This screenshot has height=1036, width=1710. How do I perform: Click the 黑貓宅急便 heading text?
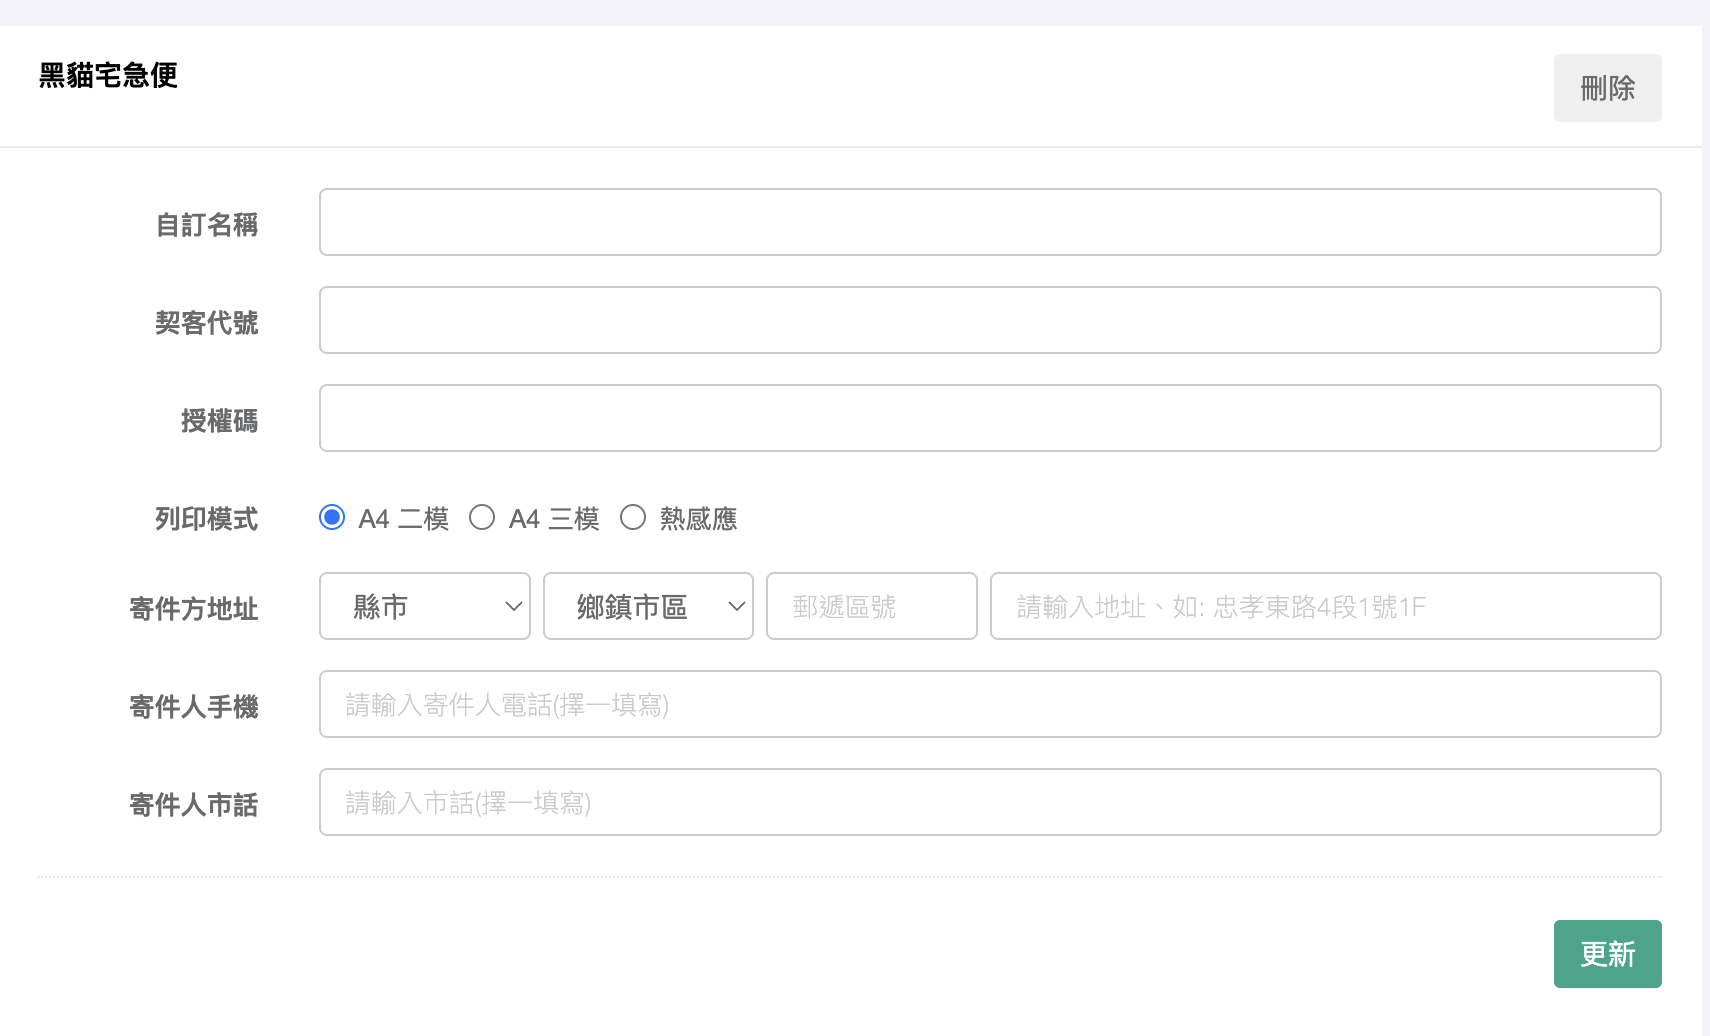pyautogui.click(x=108, y=75)
